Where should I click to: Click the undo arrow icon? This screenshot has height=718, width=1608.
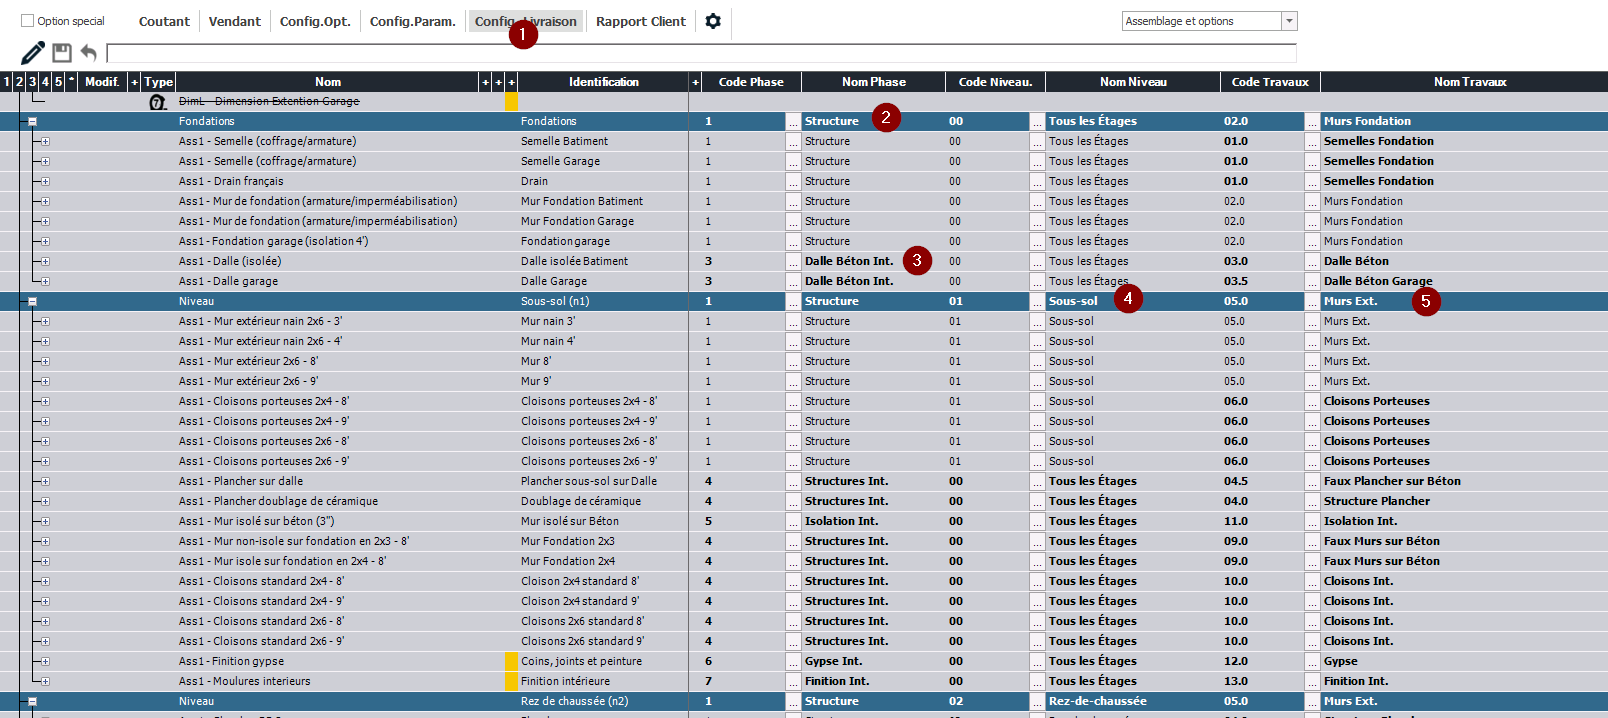pos(89,53)
